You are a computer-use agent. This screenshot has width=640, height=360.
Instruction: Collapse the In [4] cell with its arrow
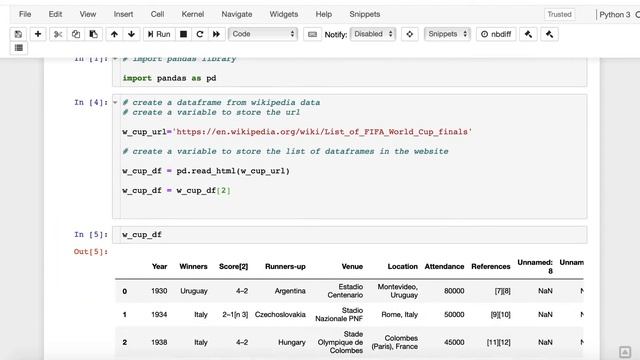(115, 102)
